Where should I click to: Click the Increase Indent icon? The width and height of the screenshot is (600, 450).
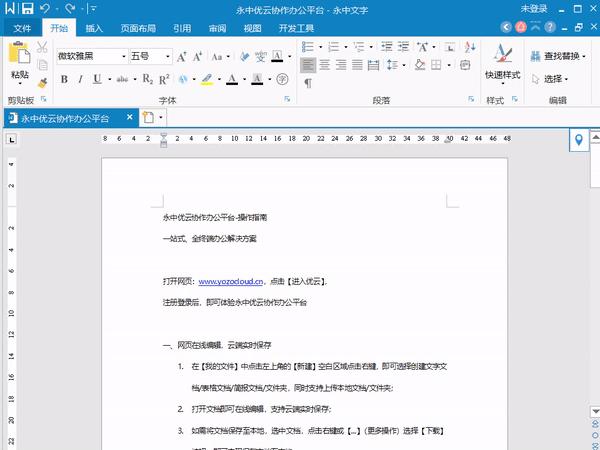403,47
